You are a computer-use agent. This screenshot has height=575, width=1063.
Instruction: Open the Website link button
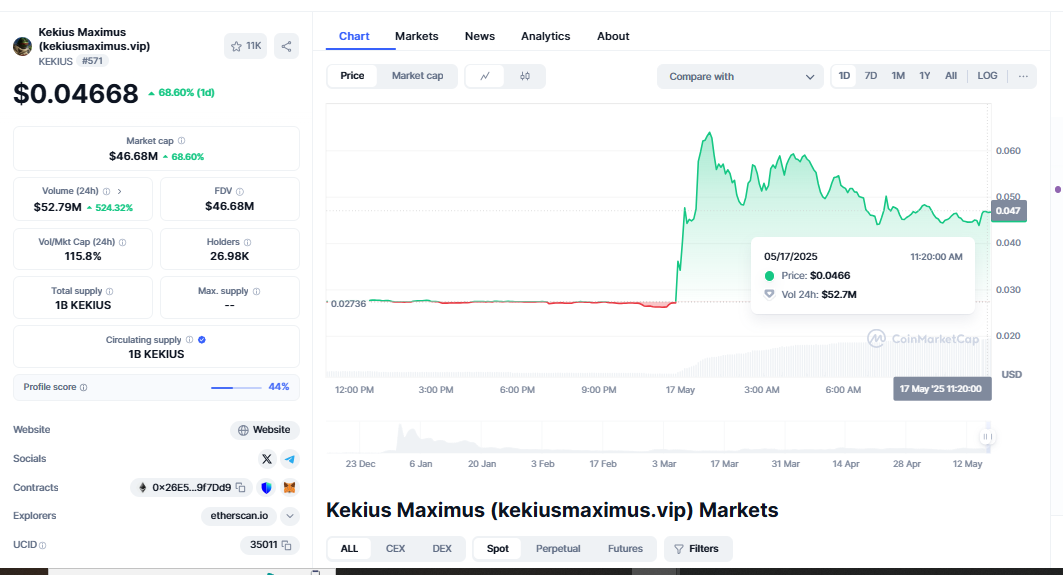(264, 430)
